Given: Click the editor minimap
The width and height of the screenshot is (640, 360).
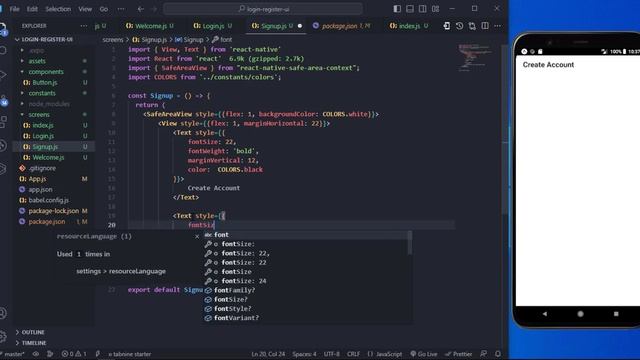Looking at the screenshot, I should (476, 57).
